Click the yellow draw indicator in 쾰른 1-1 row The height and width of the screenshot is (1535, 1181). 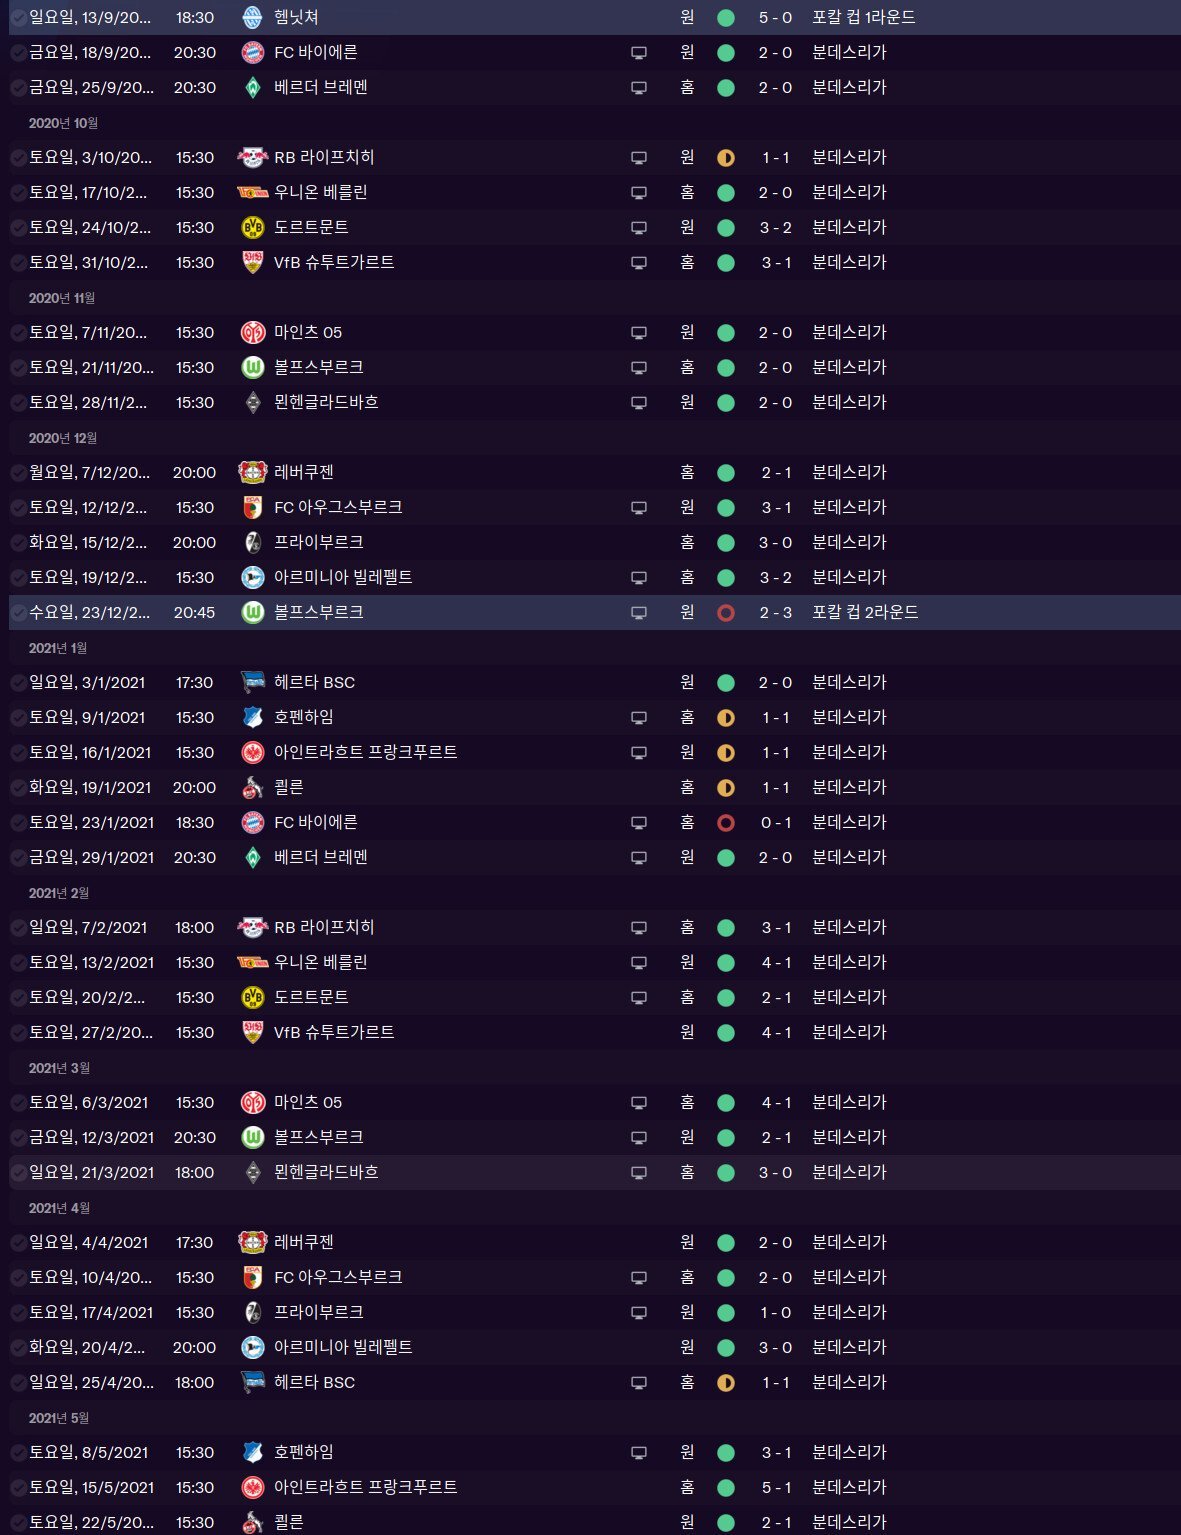tap(726, 787)
